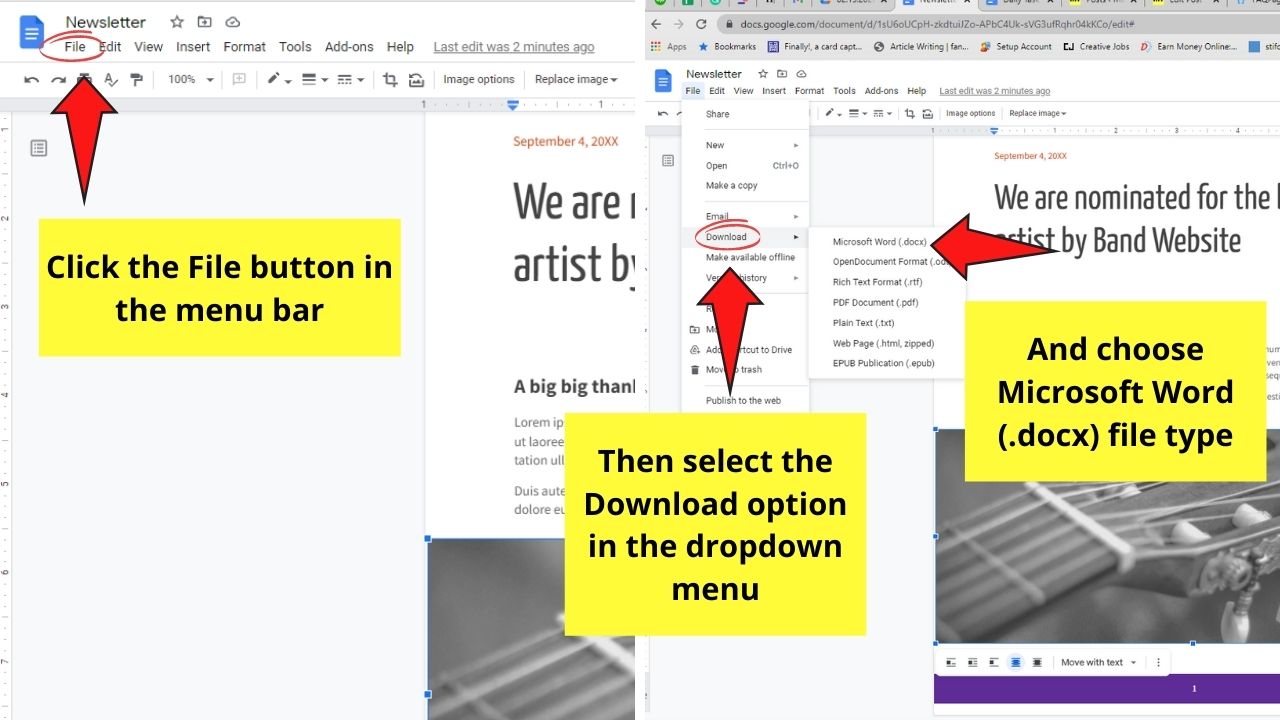Crop the selected image using the crop icon

point(389,79)
